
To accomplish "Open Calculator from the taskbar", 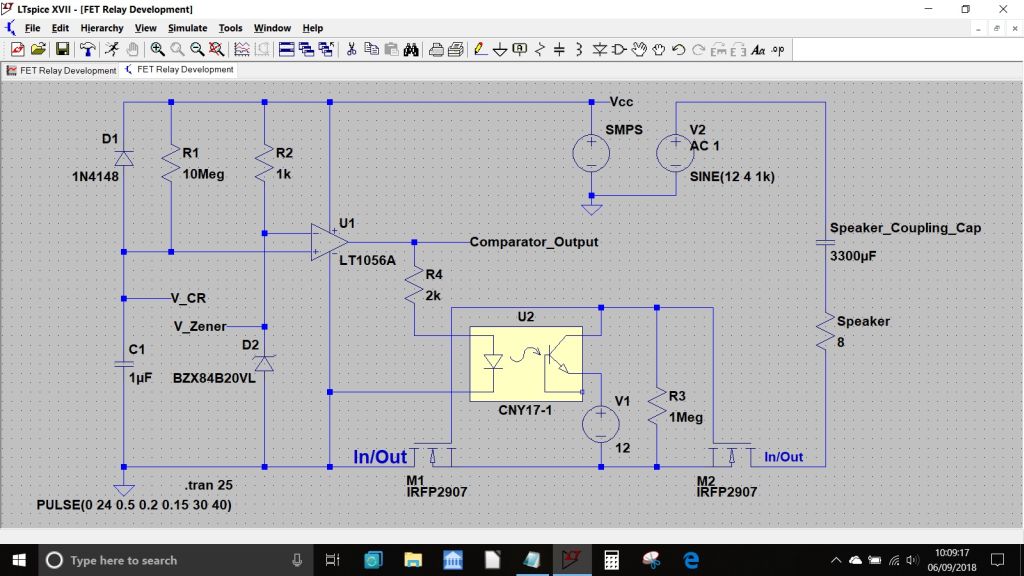I will click(611, 560).
